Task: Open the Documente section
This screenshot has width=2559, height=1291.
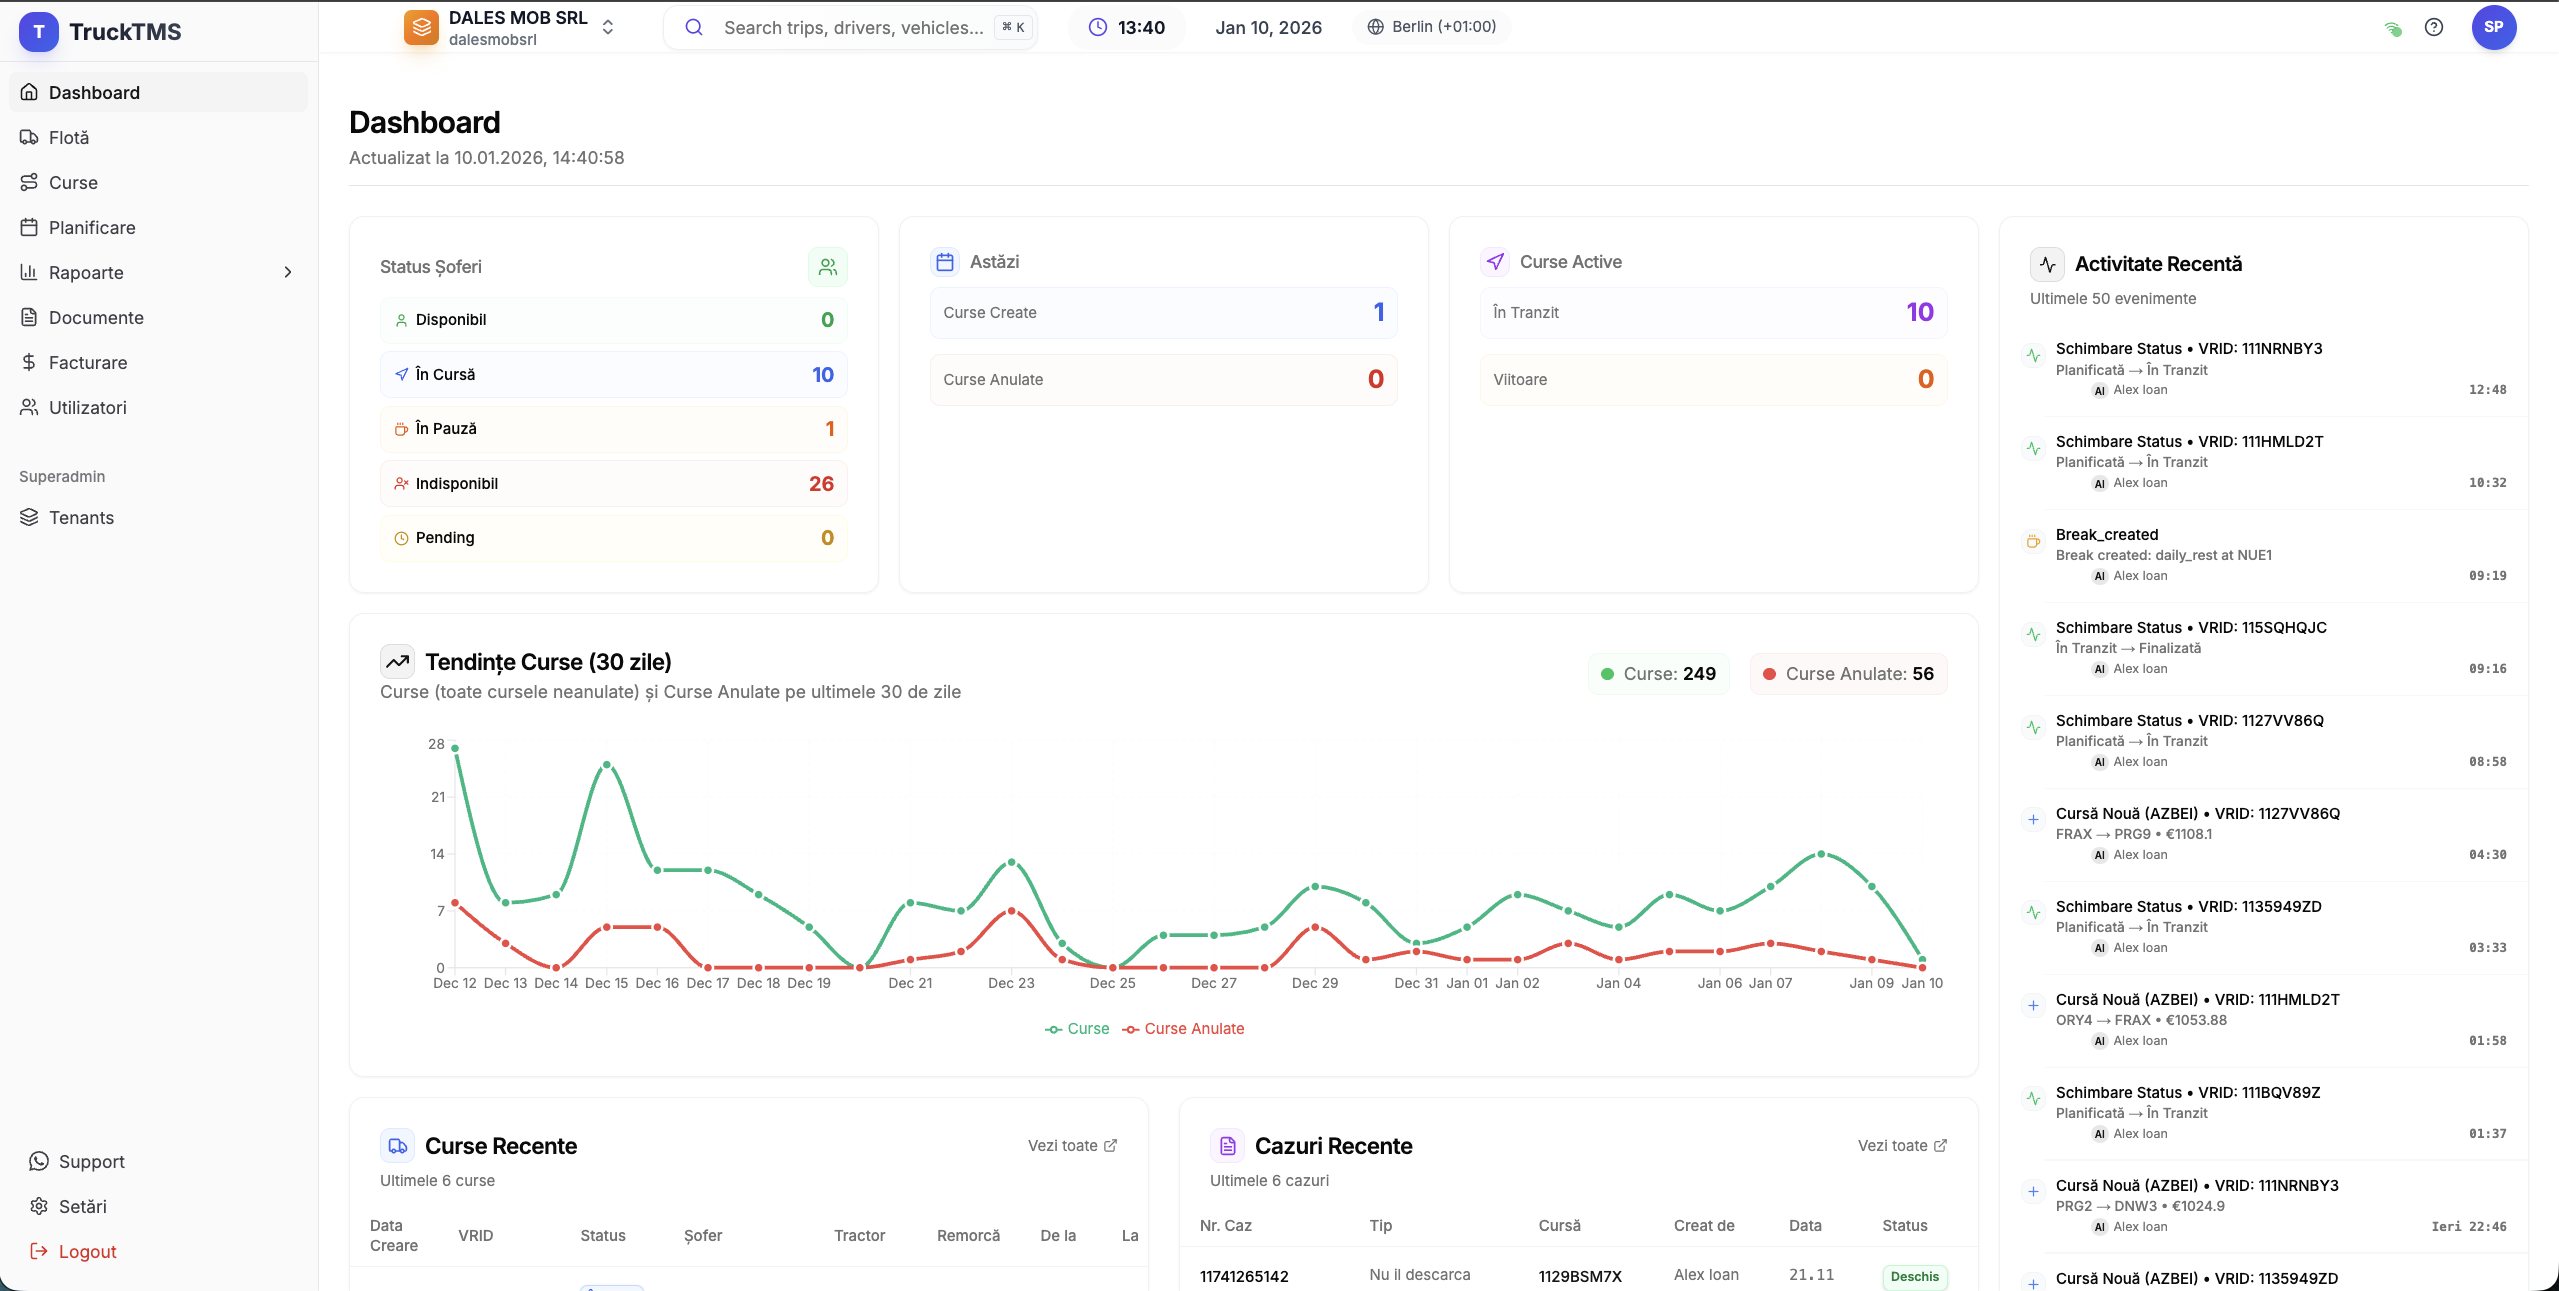Action: [x=96, y=317]
